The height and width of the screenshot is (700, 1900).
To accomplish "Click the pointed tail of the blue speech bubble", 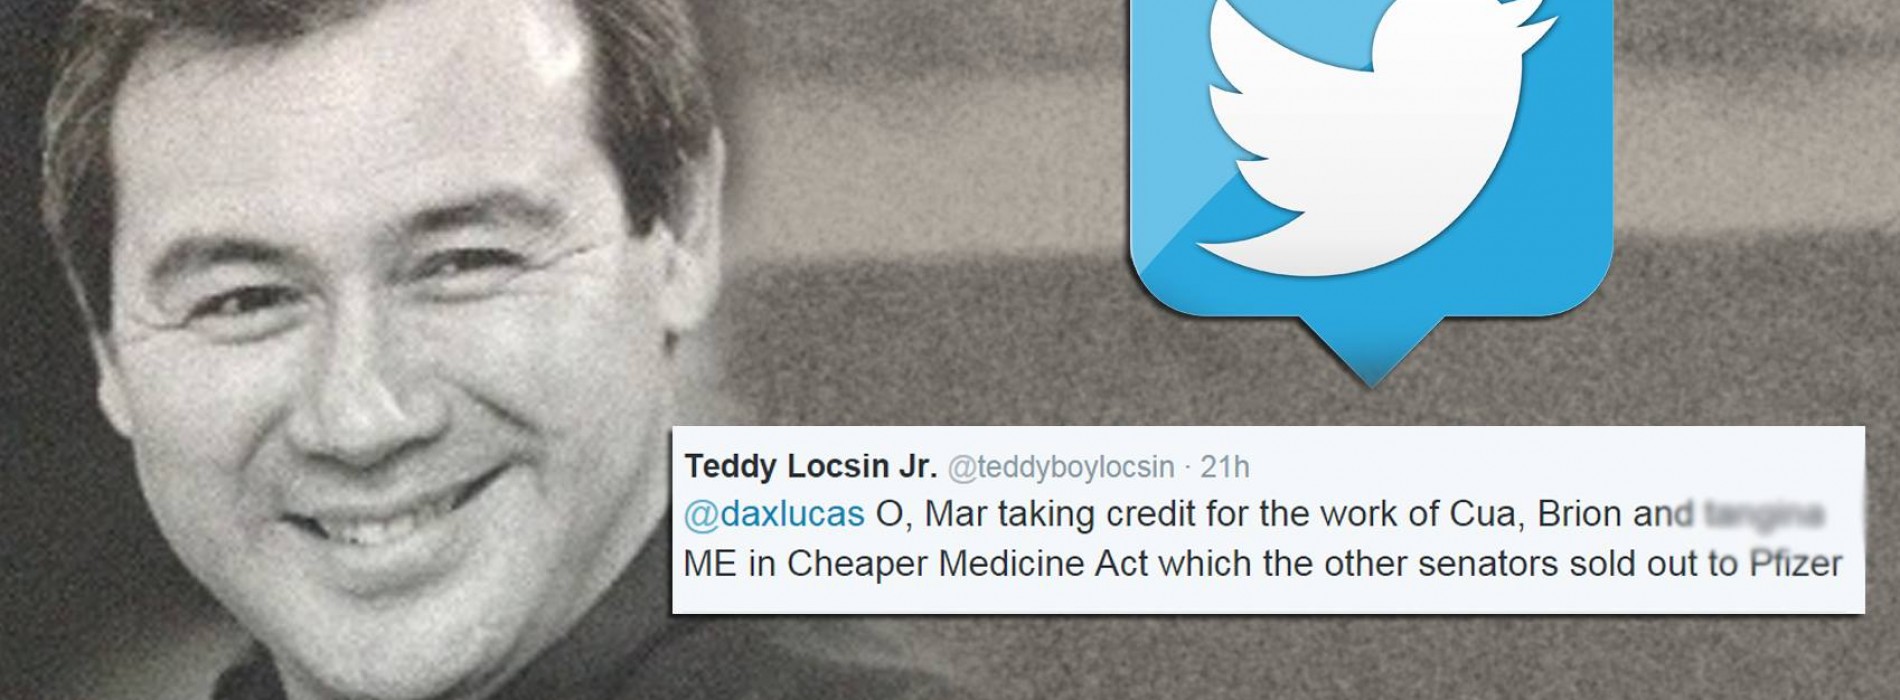I will tap(1370, 352).
